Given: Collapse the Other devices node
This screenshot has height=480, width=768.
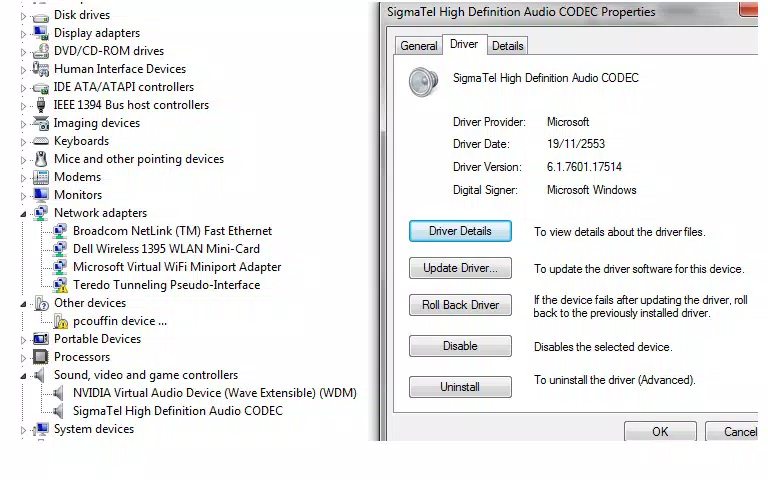Looking at the screenshot, I should click(x=23, y=304).
